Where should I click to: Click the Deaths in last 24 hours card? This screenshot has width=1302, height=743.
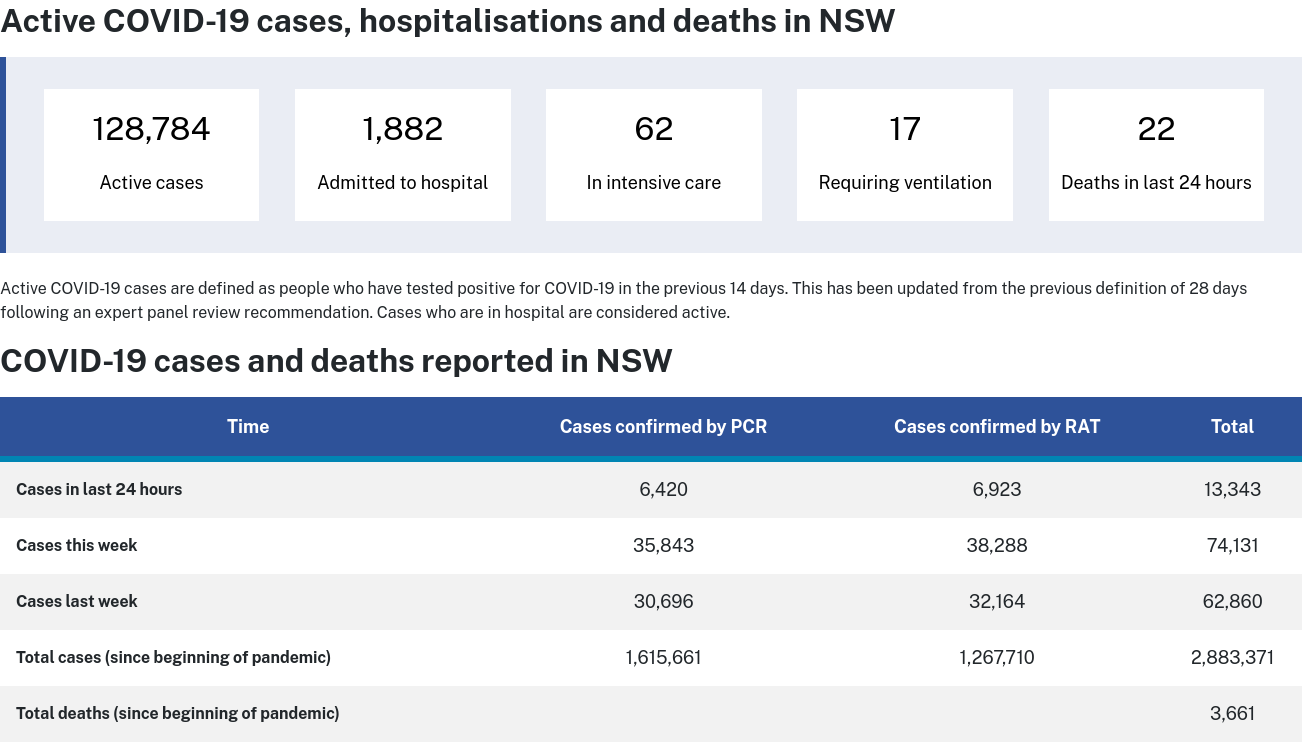coord(1156,154)
